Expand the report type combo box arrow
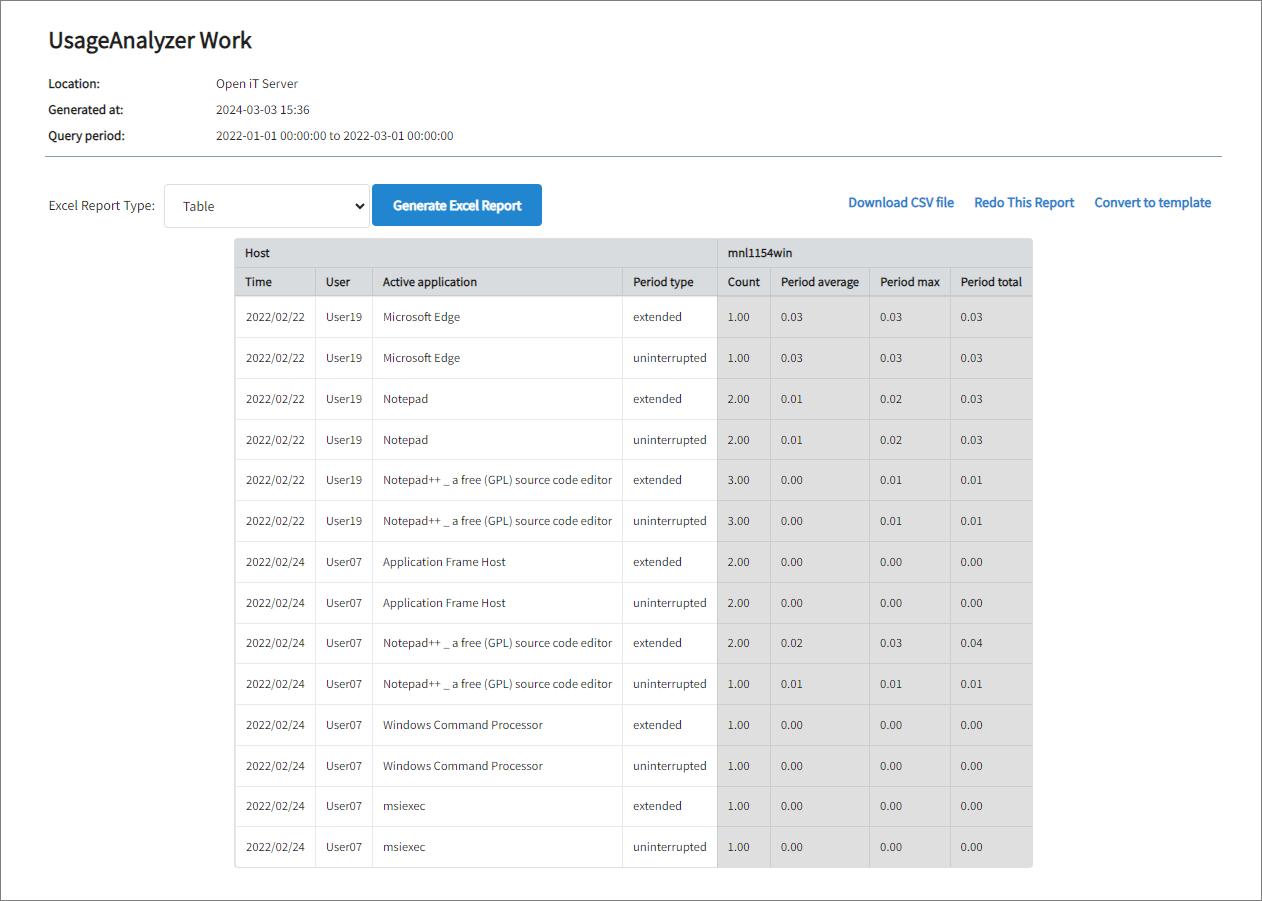The width and height of the screenshot is (1262, 901). pos(358,206)
